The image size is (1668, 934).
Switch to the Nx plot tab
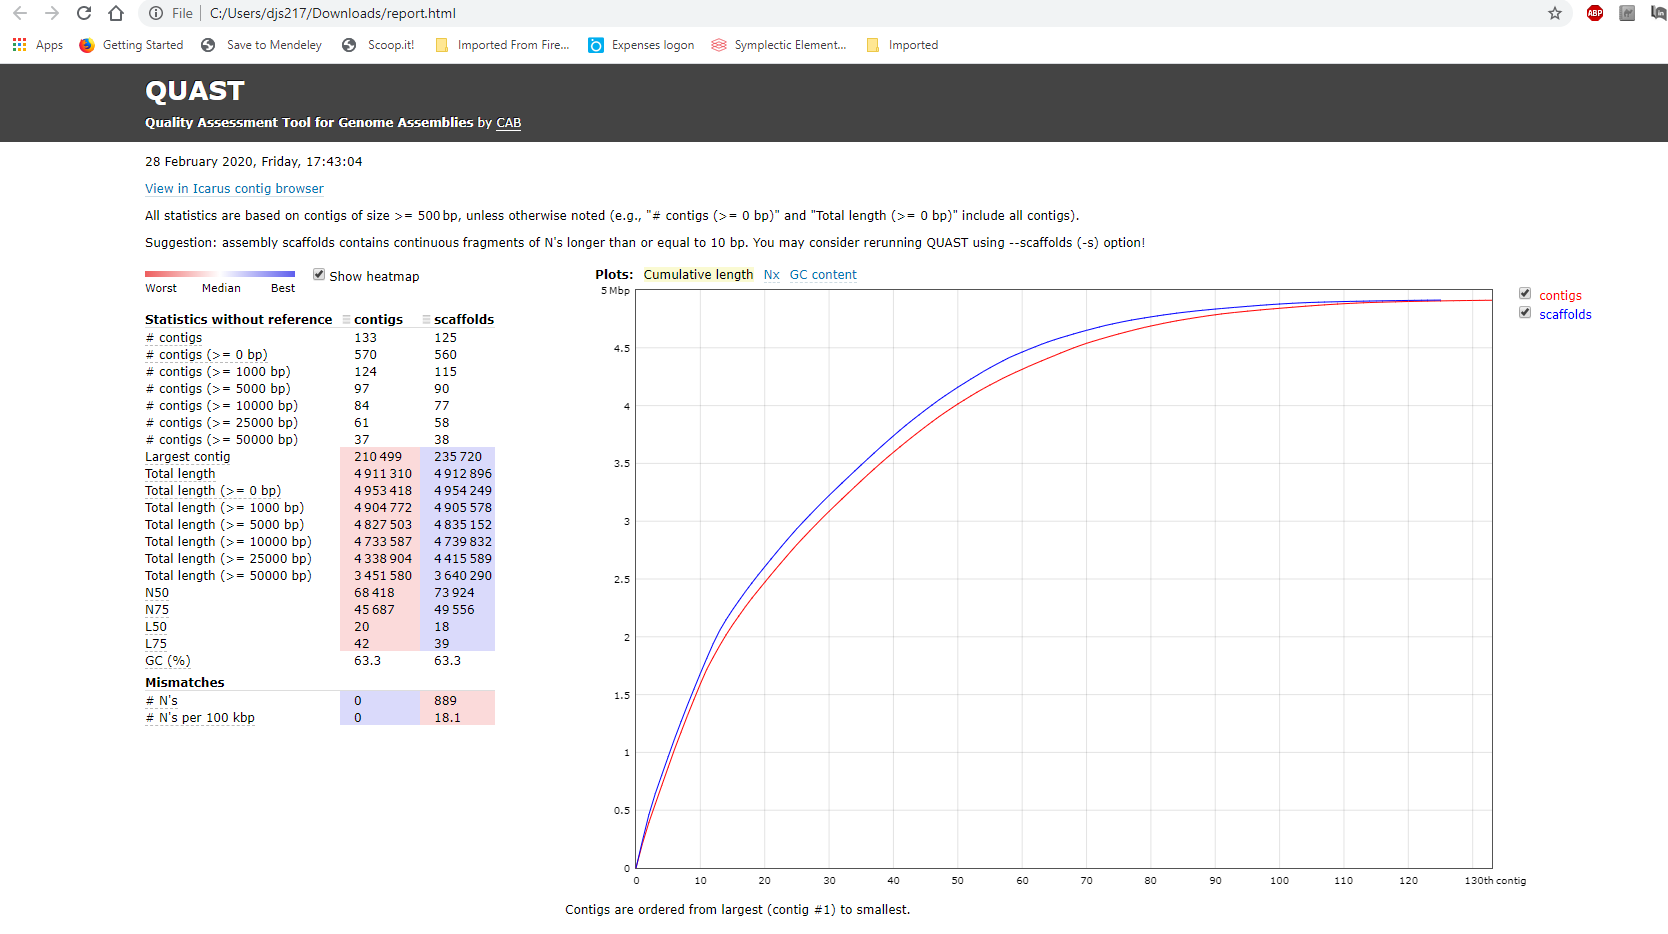(x=771, y=275)
